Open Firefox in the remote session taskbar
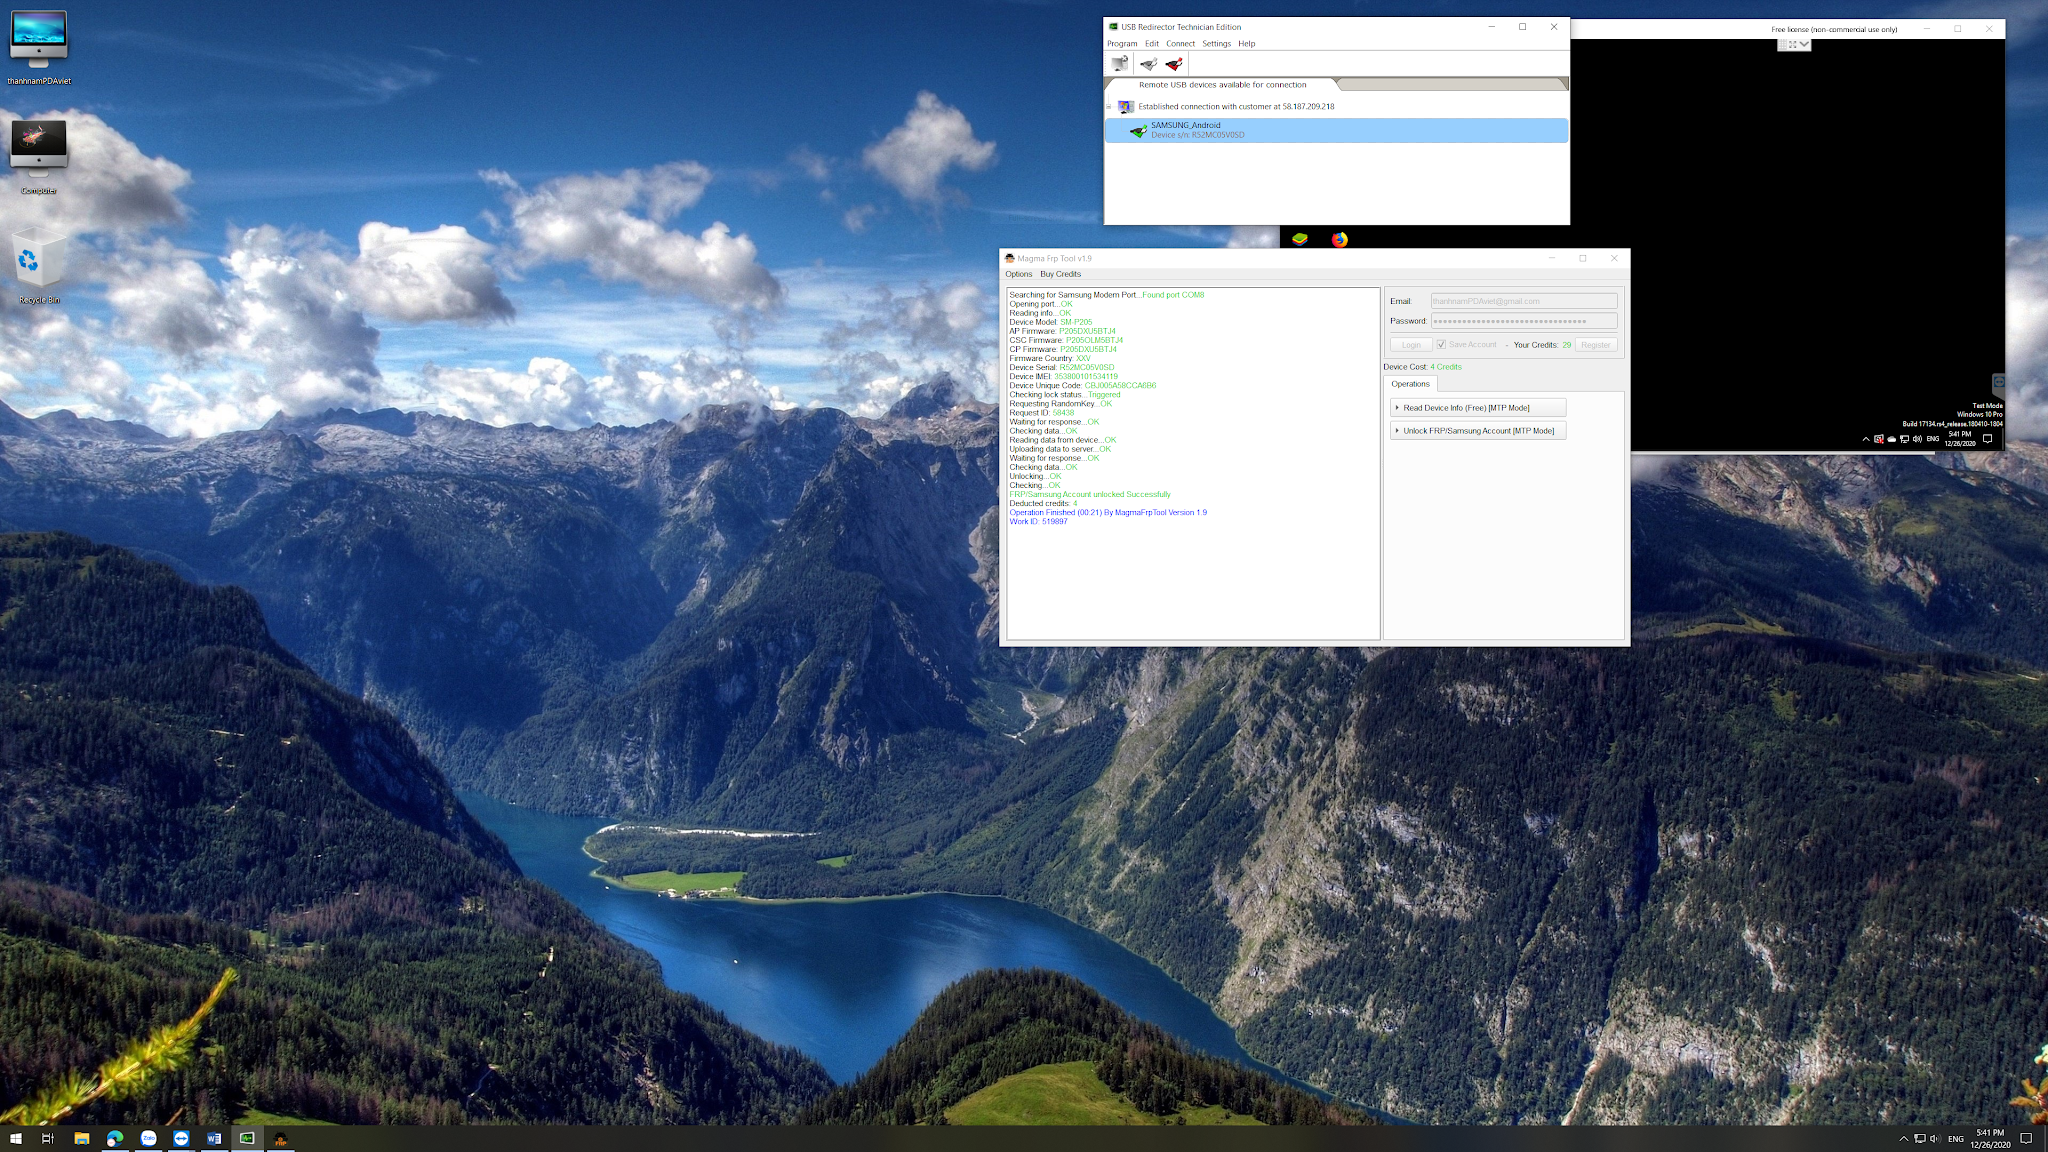 tap(1339, 239)
